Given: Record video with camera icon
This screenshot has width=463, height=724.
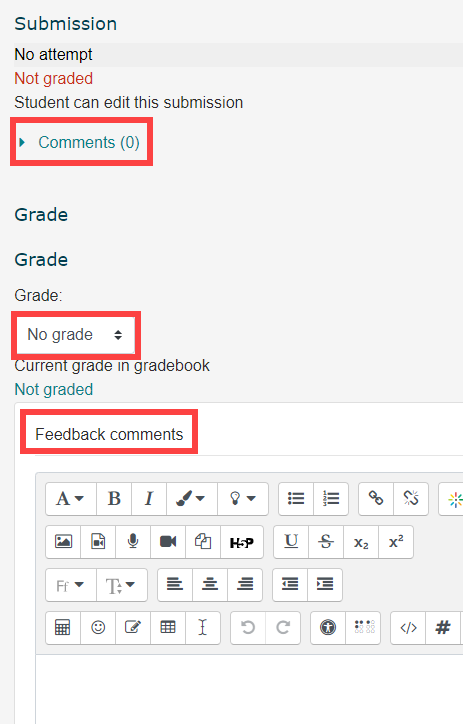Looking at the screenshot, I should pyautogui.click(x=168, y=542).
